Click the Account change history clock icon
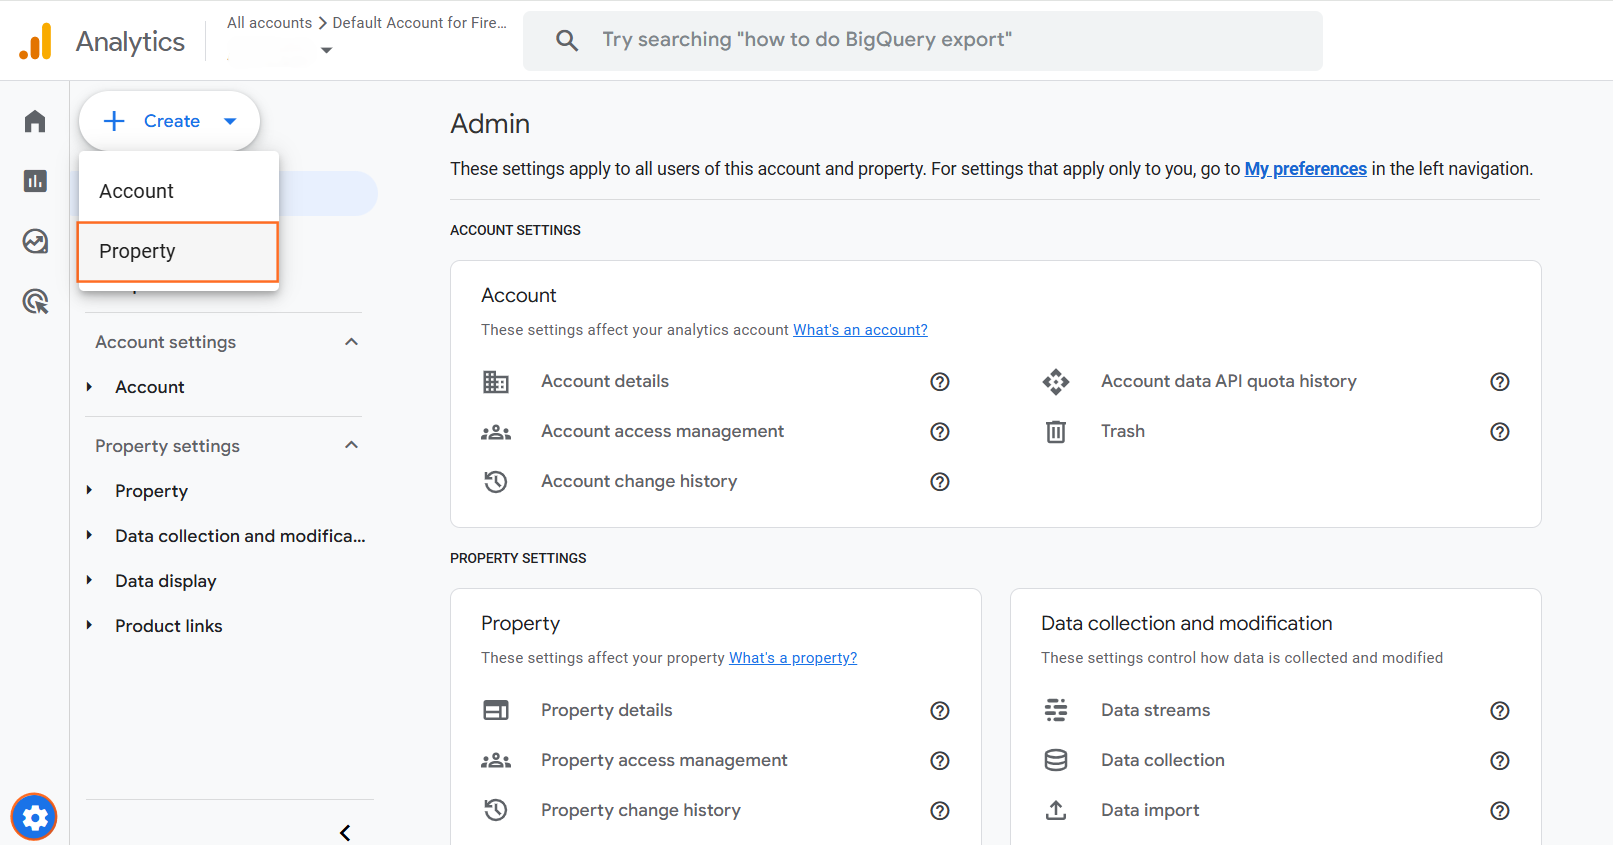 [496, 482]
